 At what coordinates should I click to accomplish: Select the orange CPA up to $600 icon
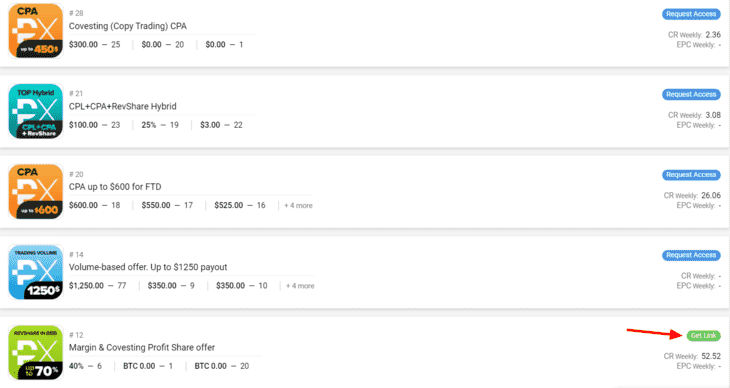tap(35, 191)
